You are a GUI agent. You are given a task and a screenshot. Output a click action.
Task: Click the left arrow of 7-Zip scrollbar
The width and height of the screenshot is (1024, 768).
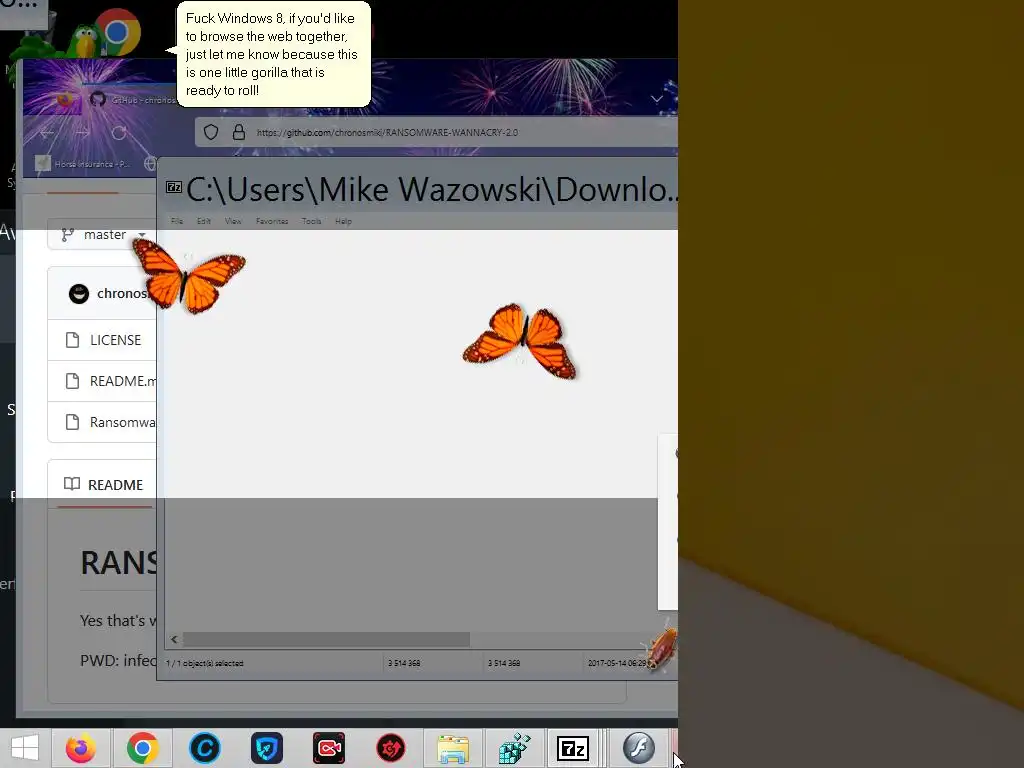(174, 639)
